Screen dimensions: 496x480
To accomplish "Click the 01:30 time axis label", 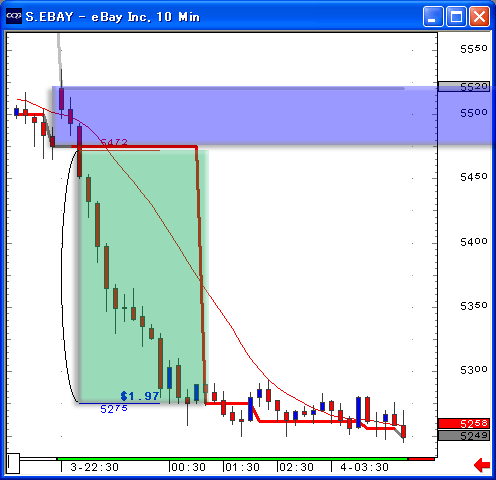I will coord(242,467).
